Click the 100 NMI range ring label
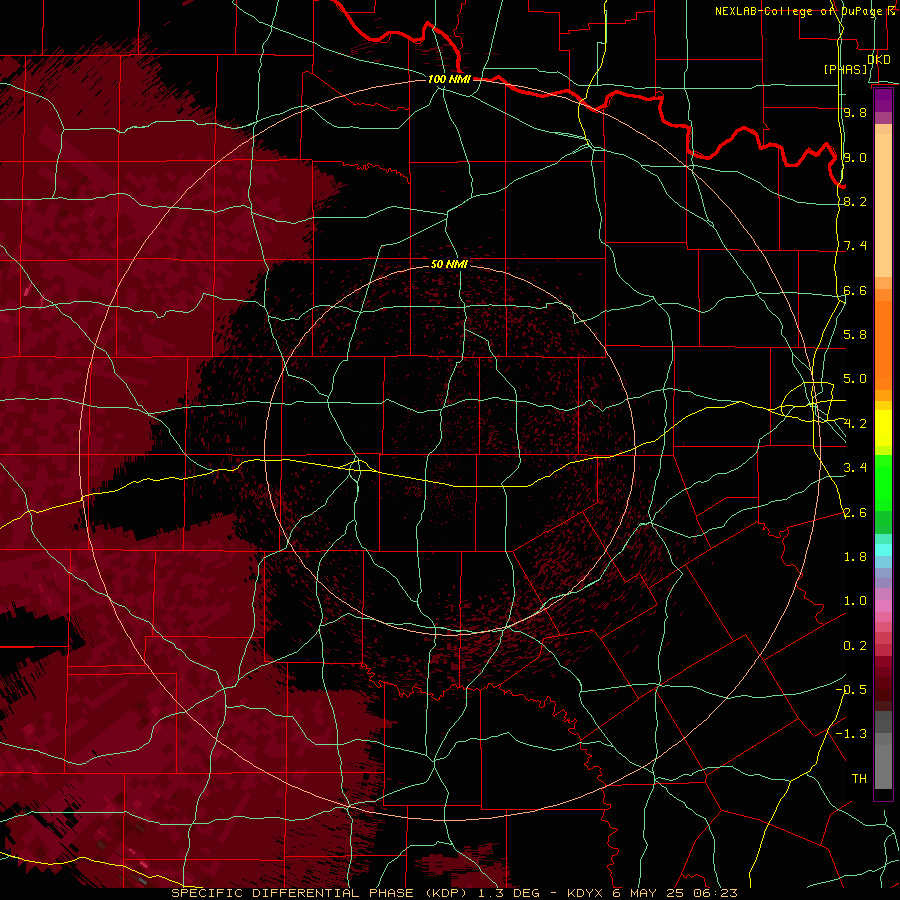This screenshot has width=900, height=900. pos(449,79)
